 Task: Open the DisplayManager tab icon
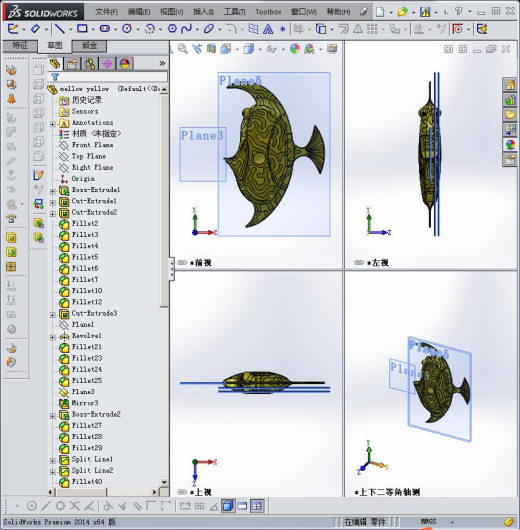(x=125, y=64)
